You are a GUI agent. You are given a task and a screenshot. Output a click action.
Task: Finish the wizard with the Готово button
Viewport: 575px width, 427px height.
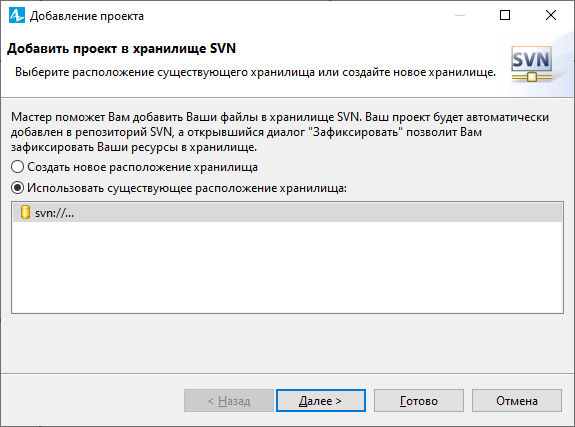pos(419,401)
